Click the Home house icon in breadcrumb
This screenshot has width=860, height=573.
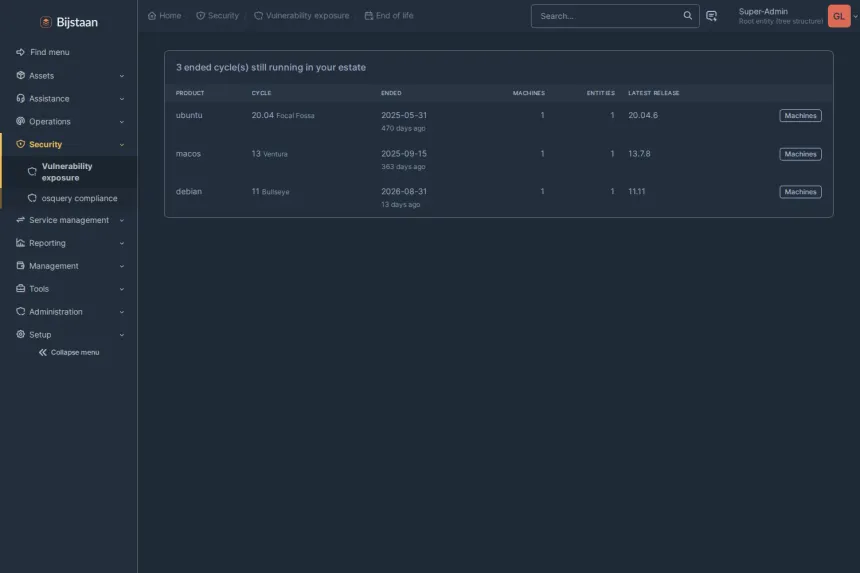[x=152, y=16]
